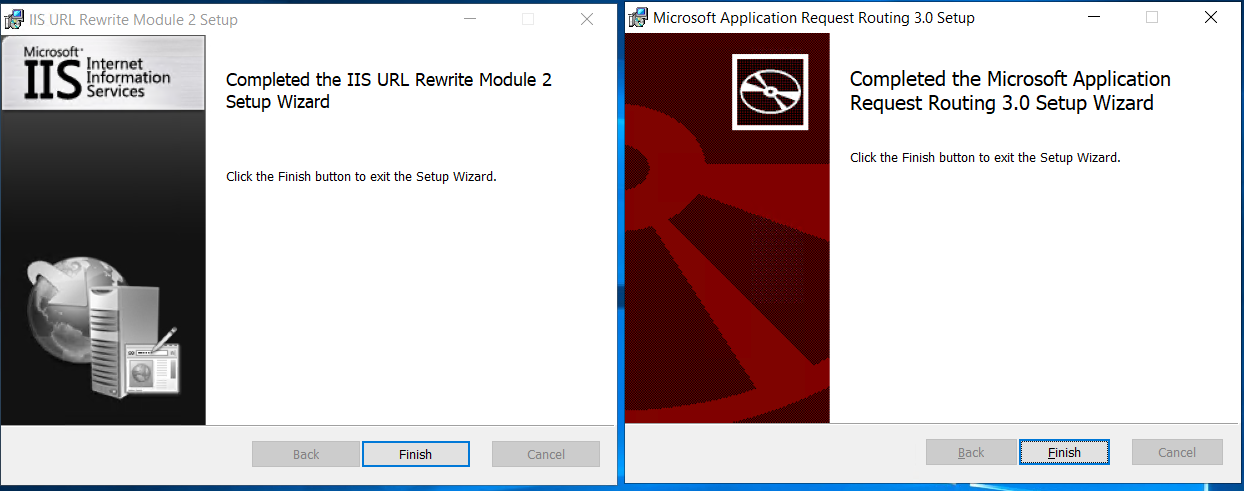The height and width of the screenshot is (491, 1244).
Task: Click 'Completed the Microsoft Application Request Routing' heading
Action: [1010, 90]
